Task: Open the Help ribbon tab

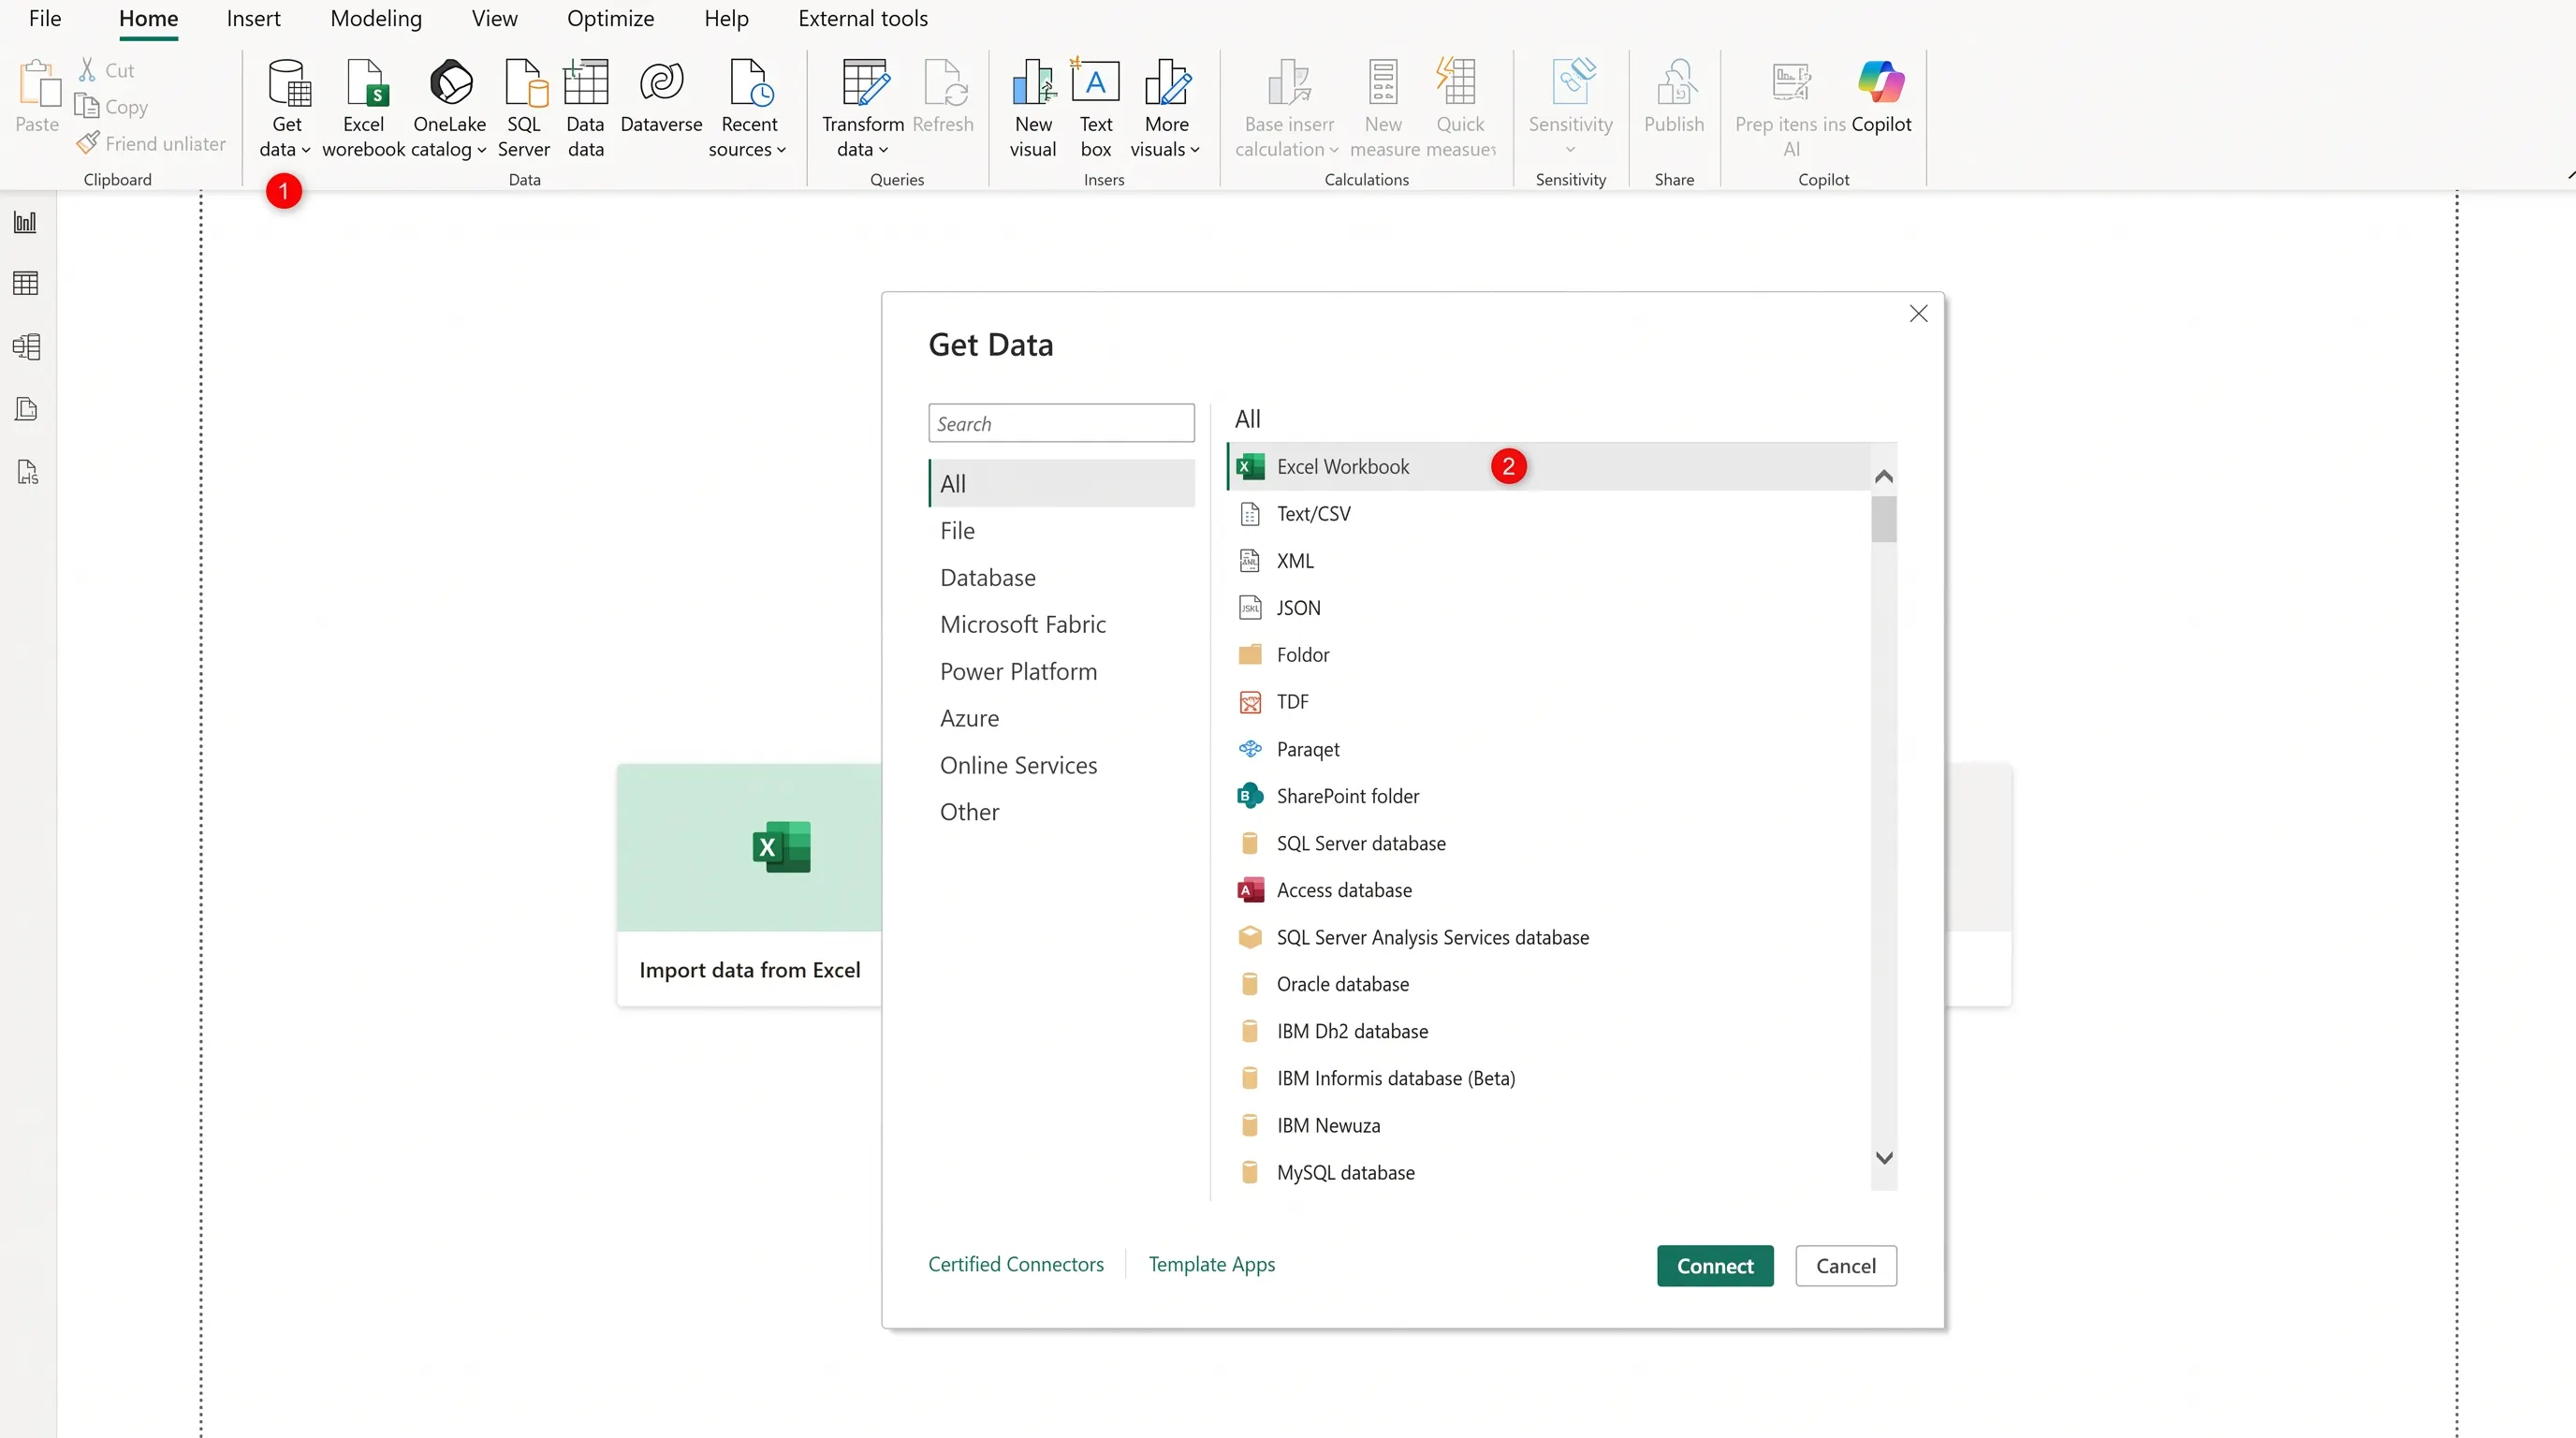Action: pos(726,18)
